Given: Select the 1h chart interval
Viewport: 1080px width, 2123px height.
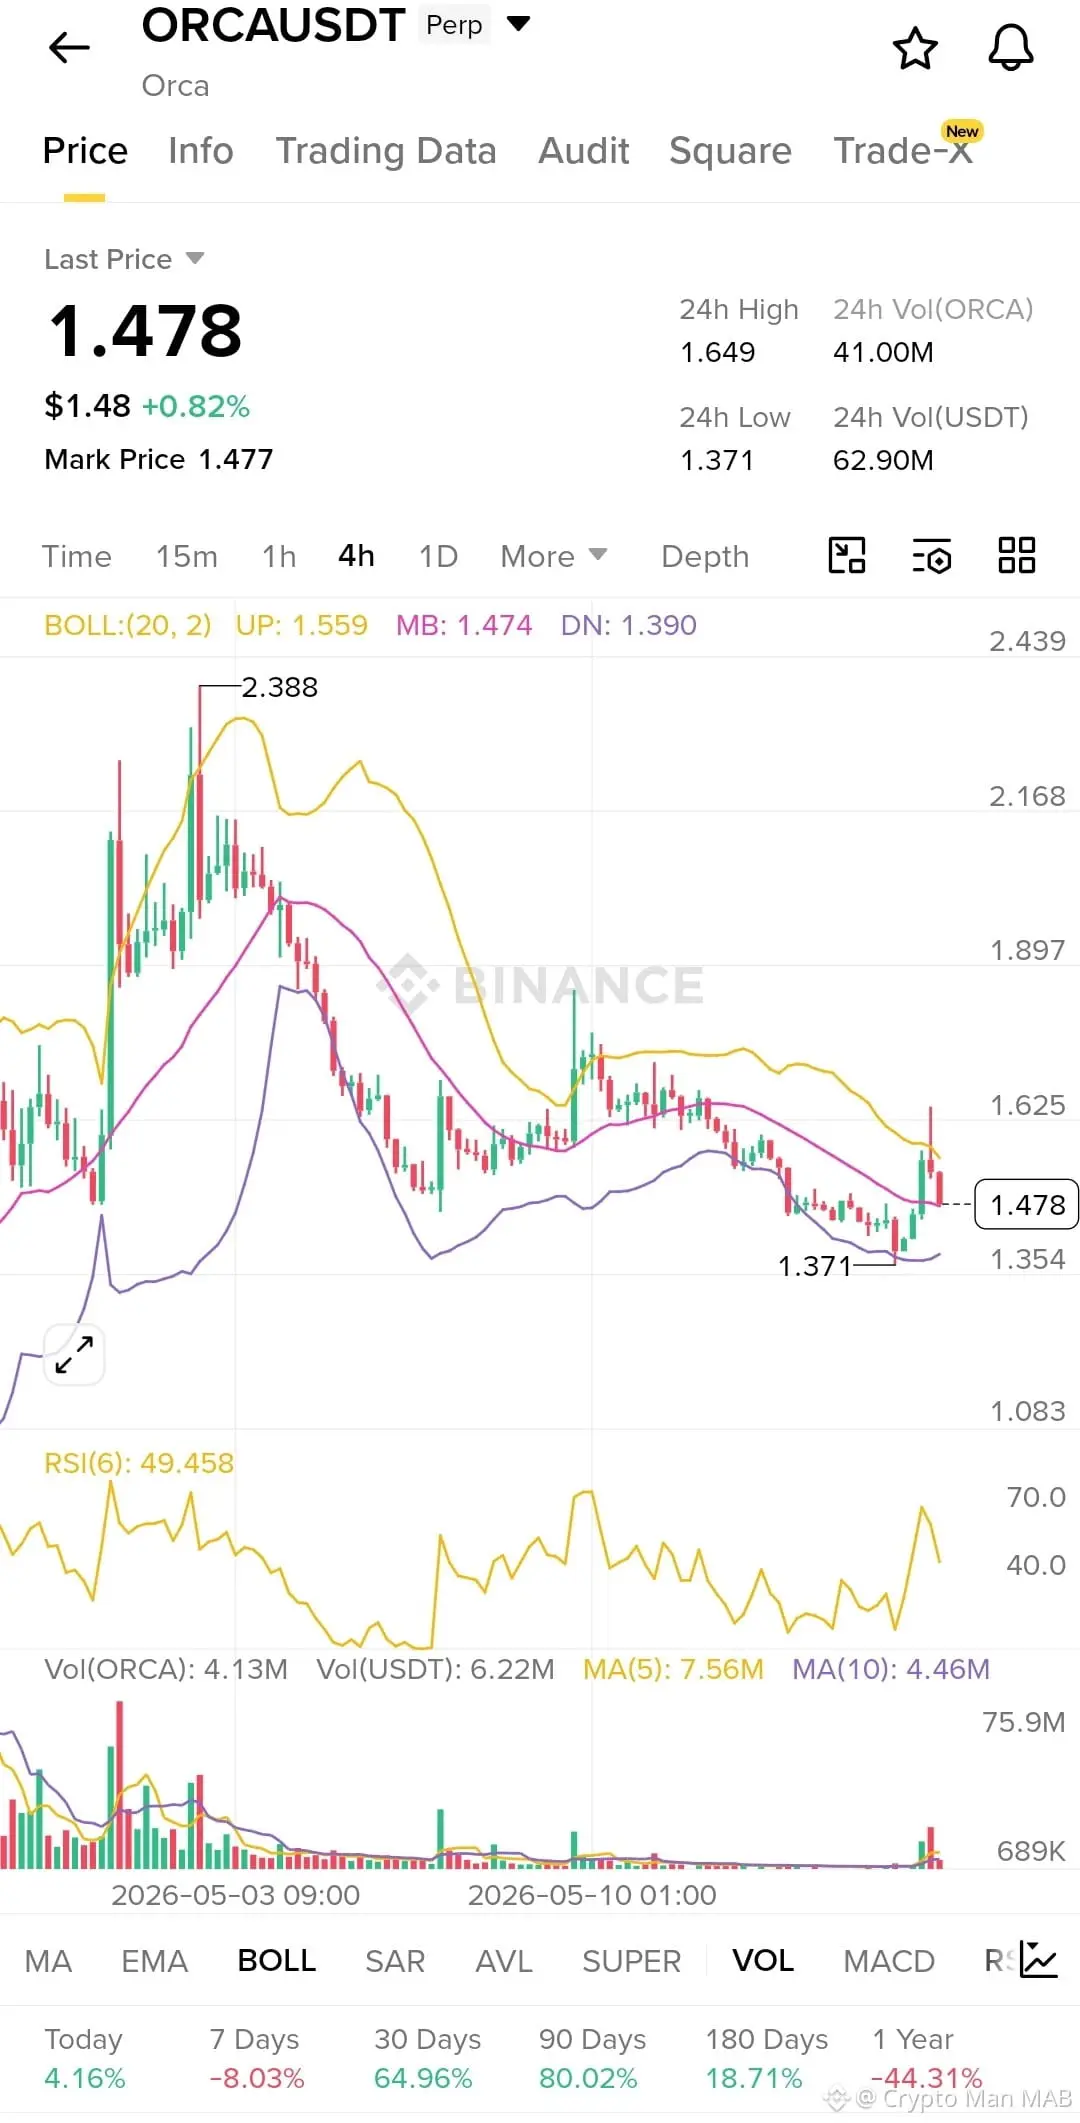Looking at the screenshot, I should (x=279, y=556).
